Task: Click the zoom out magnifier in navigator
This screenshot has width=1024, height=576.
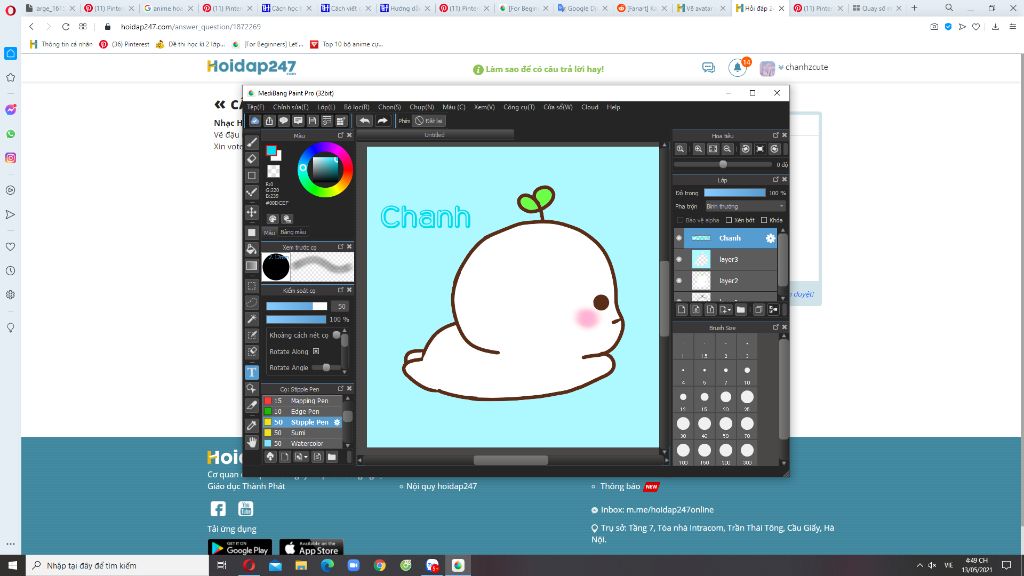Action: click(x=727, y=149)
